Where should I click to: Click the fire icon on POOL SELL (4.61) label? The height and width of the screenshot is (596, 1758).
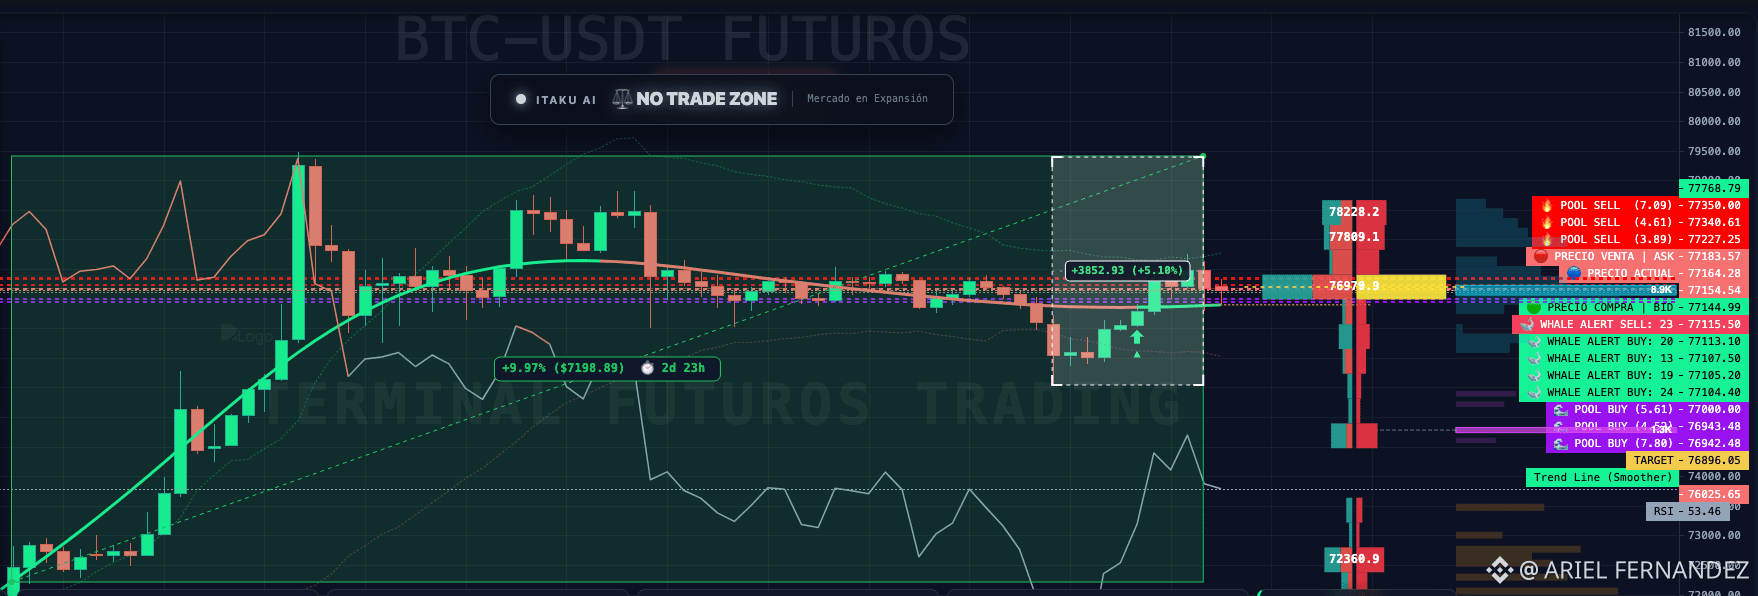1546,222
